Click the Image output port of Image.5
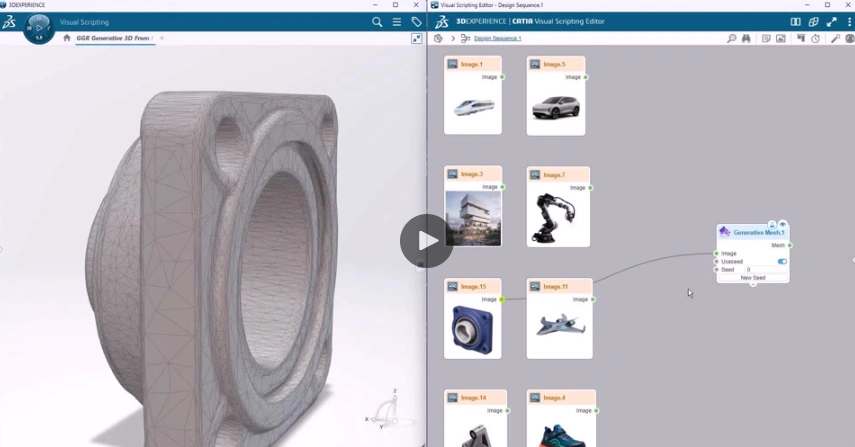The width and height of the screenshot is (855, 447). click(x=586, y=77)
